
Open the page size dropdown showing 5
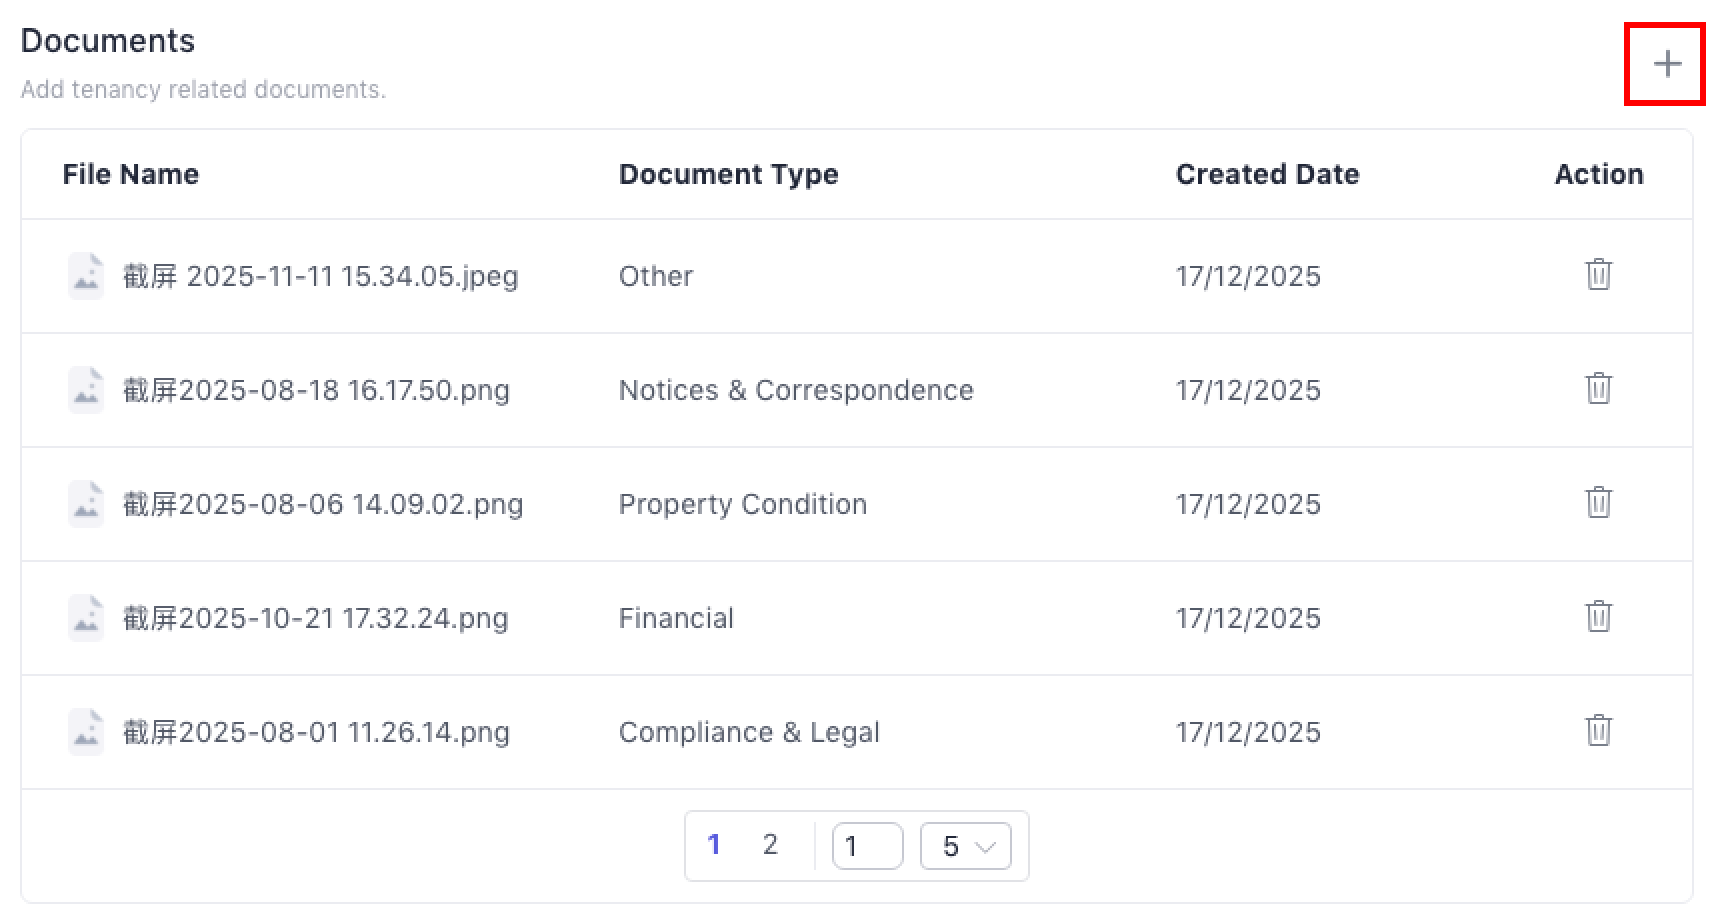(x=965, y=847)
